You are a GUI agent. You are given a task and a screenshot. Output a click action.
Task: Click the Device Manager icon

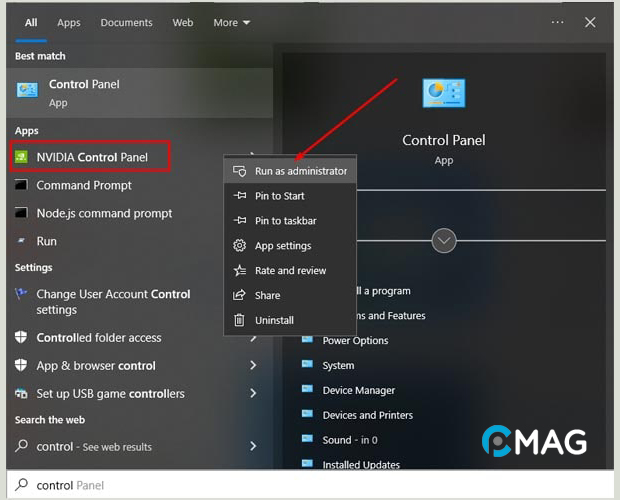[307, 389]
